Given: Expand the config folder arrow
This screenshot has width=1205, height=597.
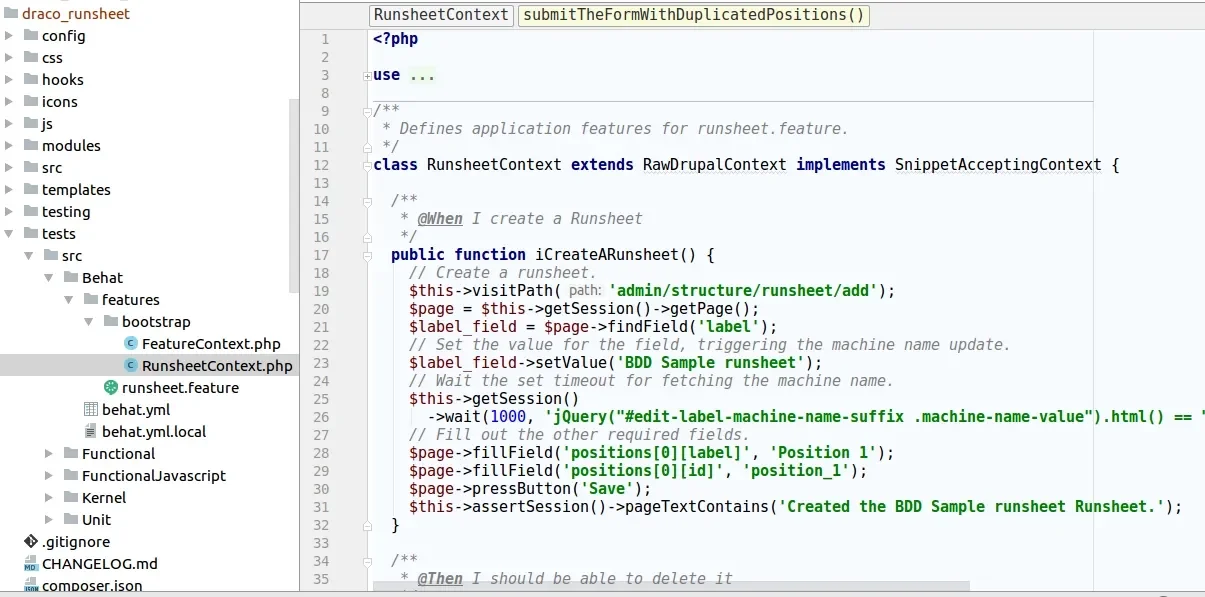Looking at the screenshot, I should click(x=9, y=35).
